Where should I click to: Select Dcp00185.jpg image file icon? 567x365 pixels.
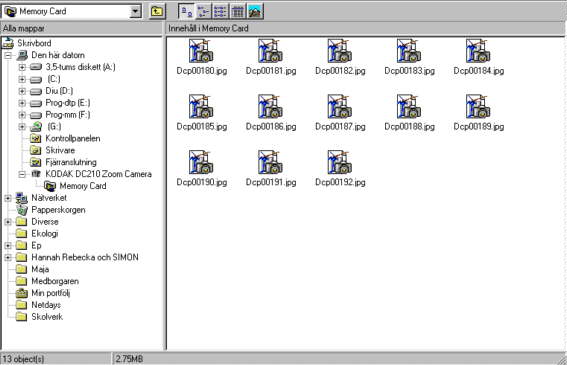pos(201,107)
